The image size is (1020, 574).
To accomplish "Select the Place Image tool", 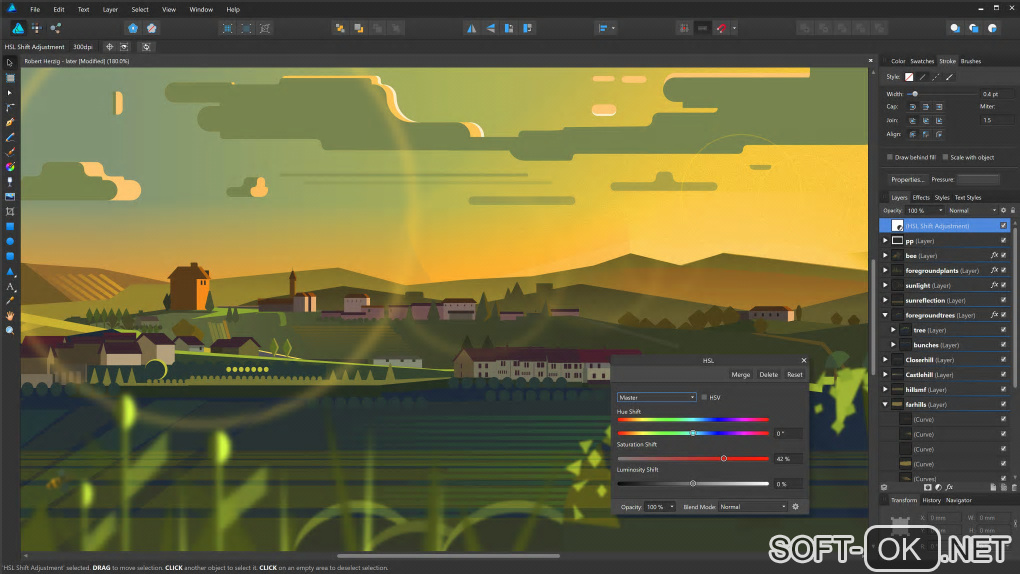I will (10, 197).
